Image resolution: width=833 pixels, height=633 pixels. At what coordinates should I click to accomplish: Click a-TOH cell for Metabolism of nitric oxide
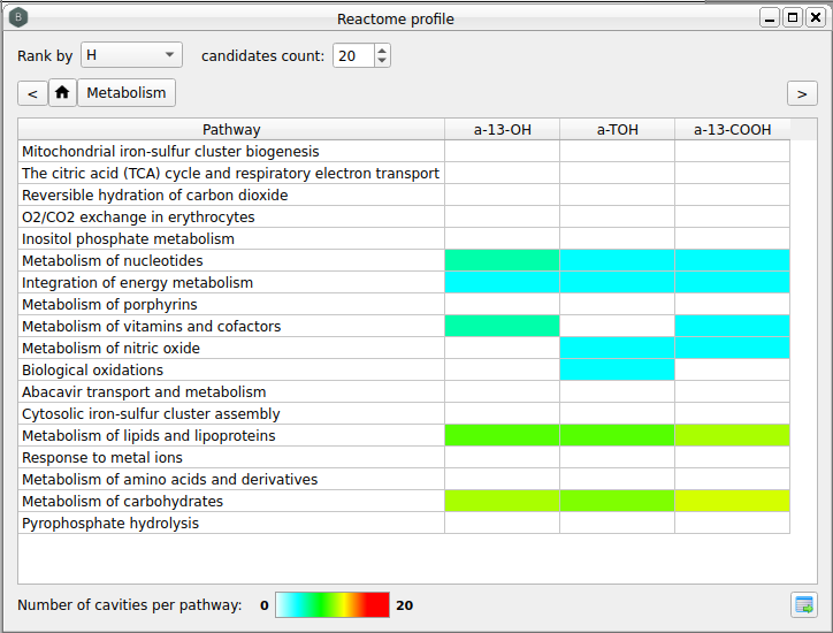(617, 348)
